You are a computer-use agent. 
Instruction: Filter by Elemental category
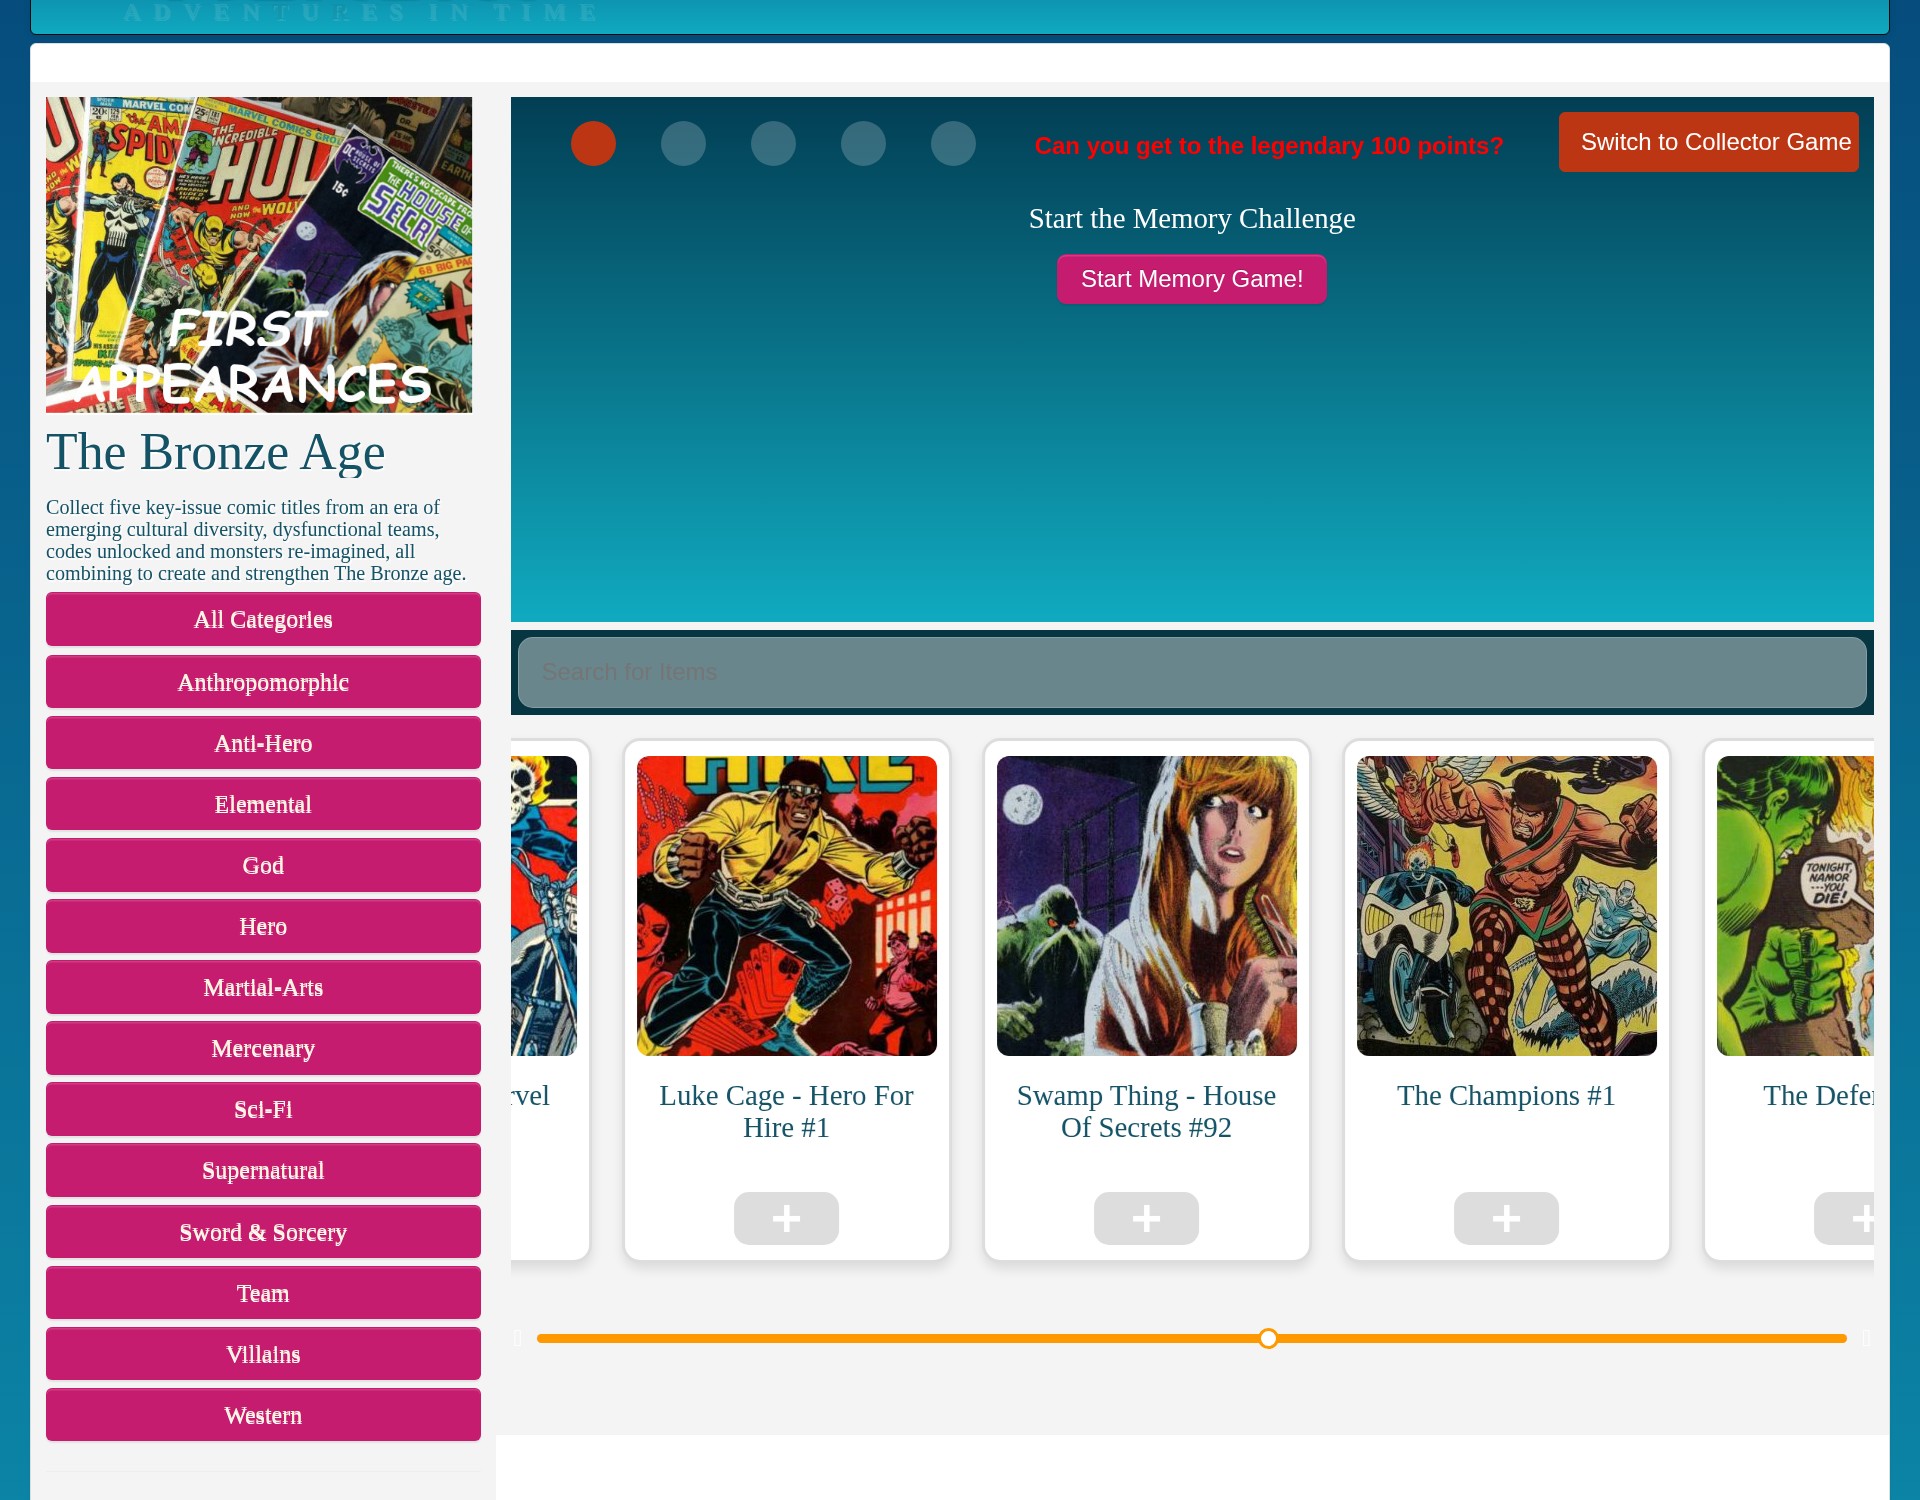tap(263, 804)
